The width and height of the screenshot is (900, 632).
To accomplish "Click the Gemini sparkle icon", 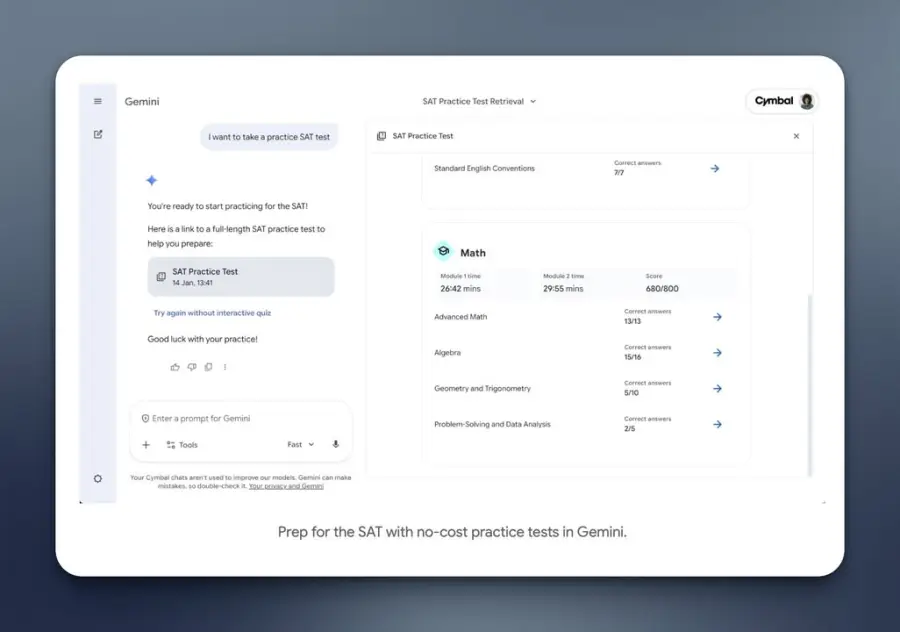I will (152, 180).
